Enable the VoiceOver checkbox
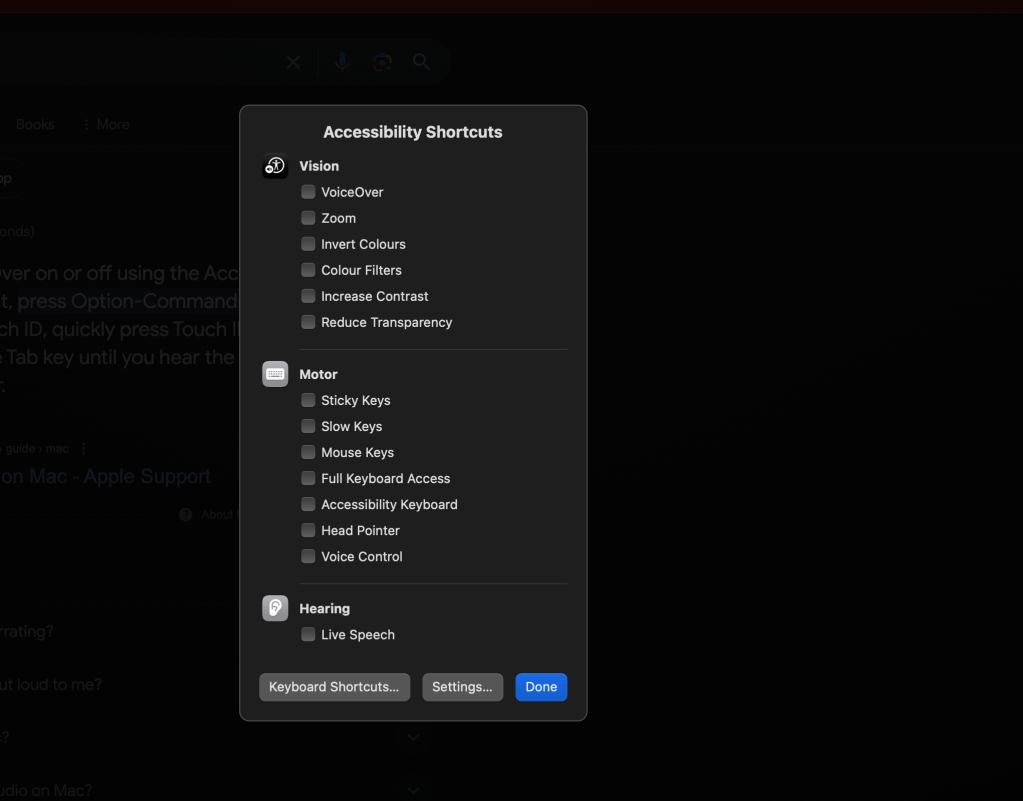The image size is (1023, 801). pos(308,192)
